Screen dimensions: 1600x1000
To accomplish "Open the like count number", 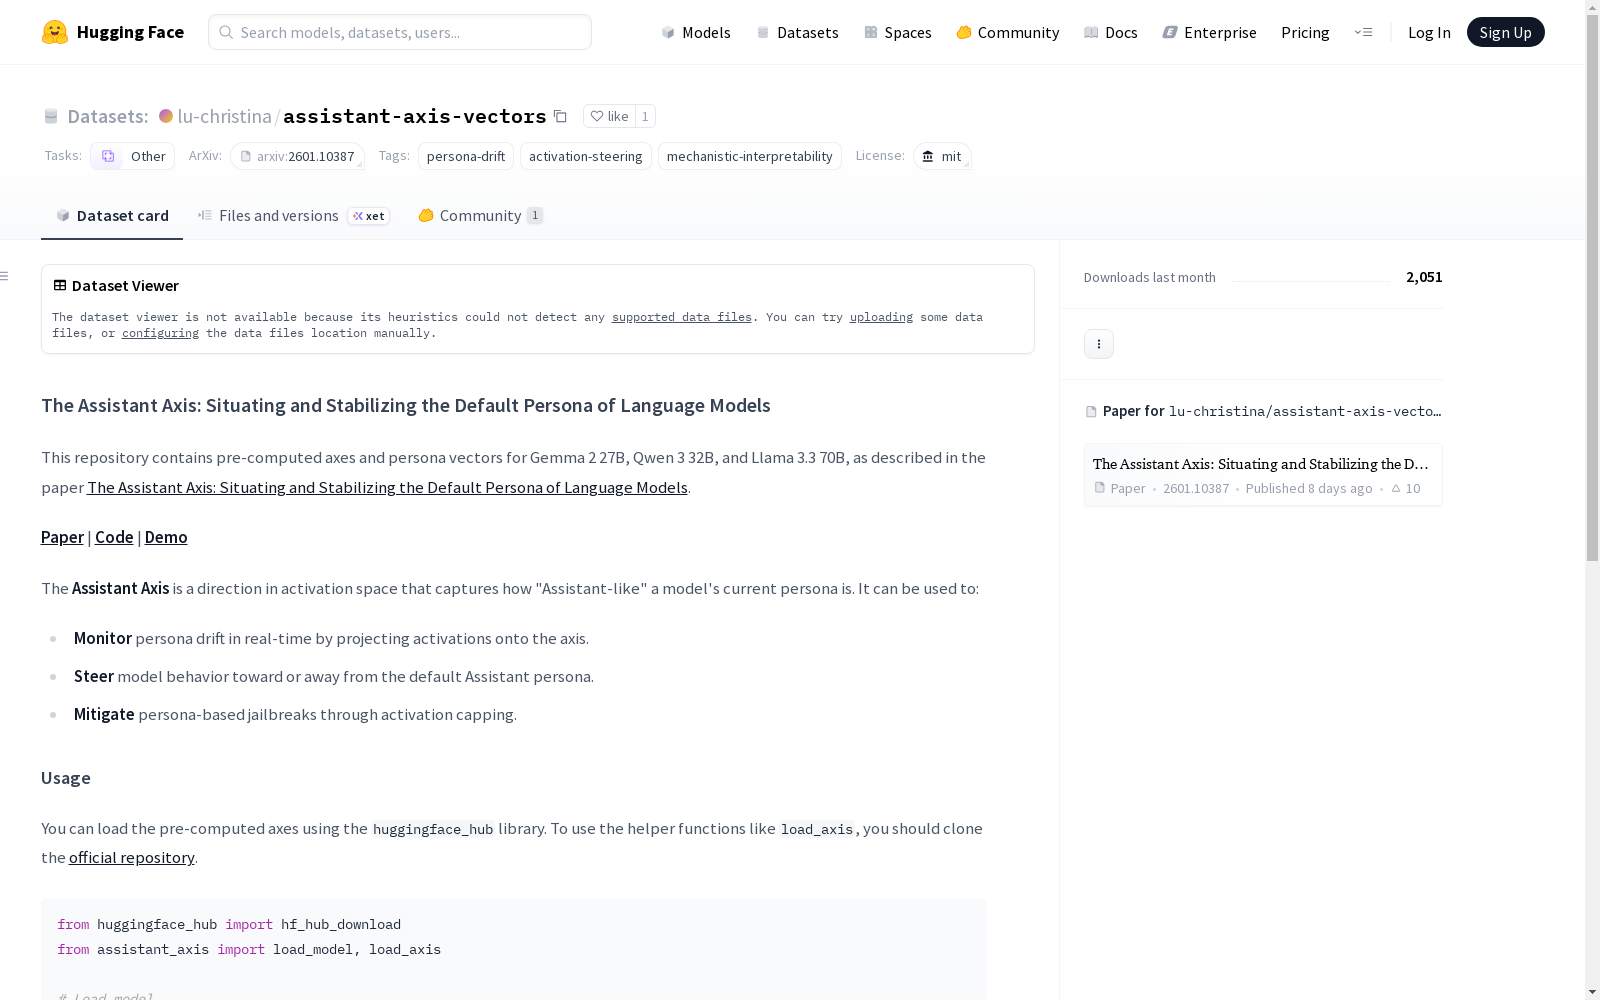I will 645,116.
